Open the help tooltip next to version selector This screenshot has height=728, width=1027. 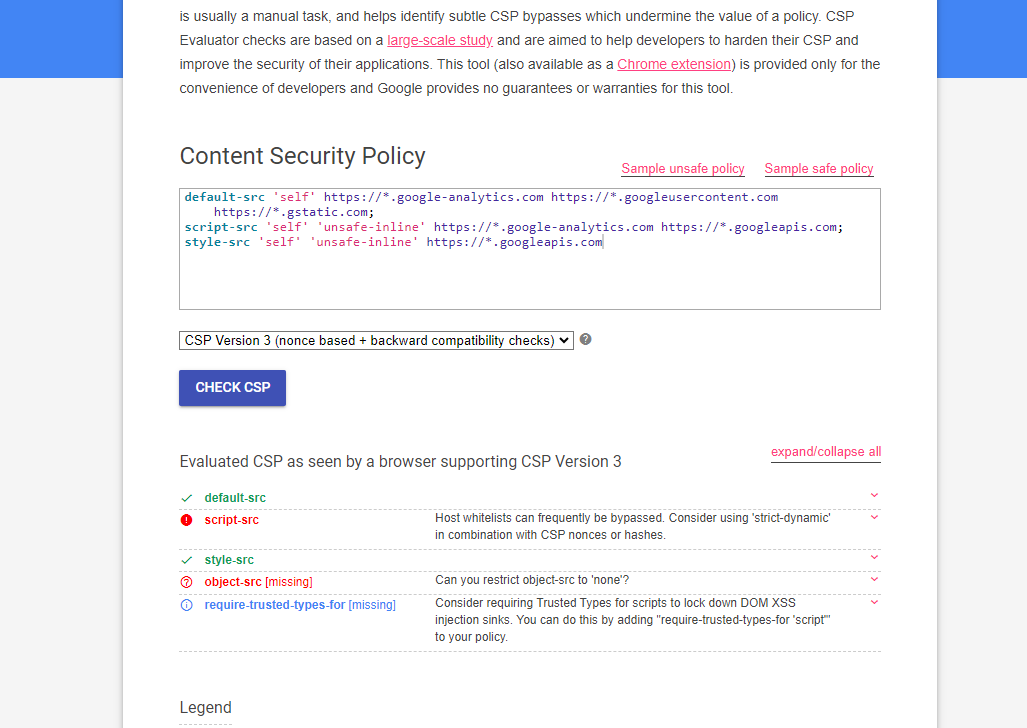pyautogui.click(x=586, y=340)
